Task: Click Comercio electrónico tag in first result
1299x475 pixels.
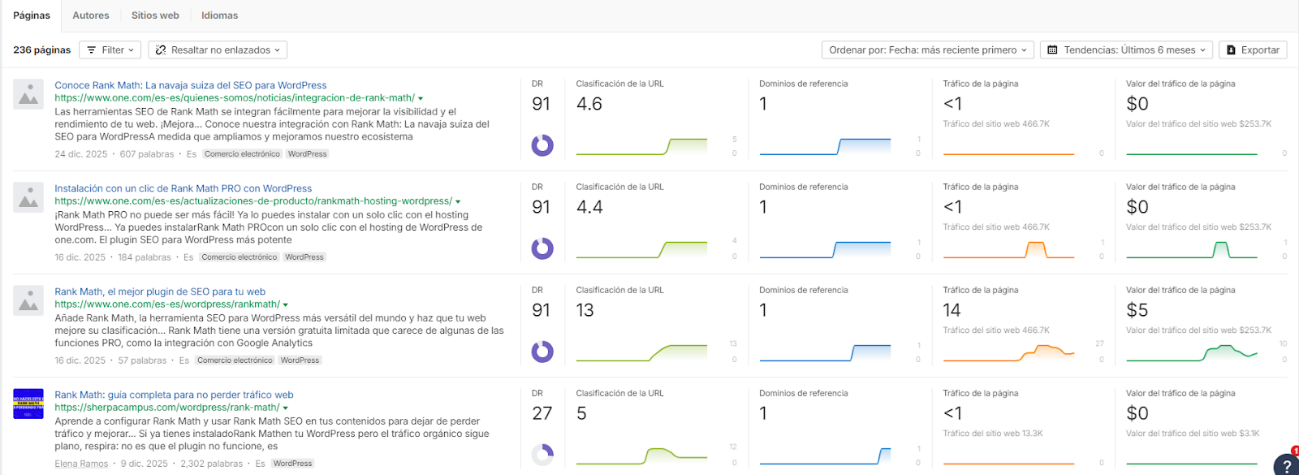Action: click(242, 154)
